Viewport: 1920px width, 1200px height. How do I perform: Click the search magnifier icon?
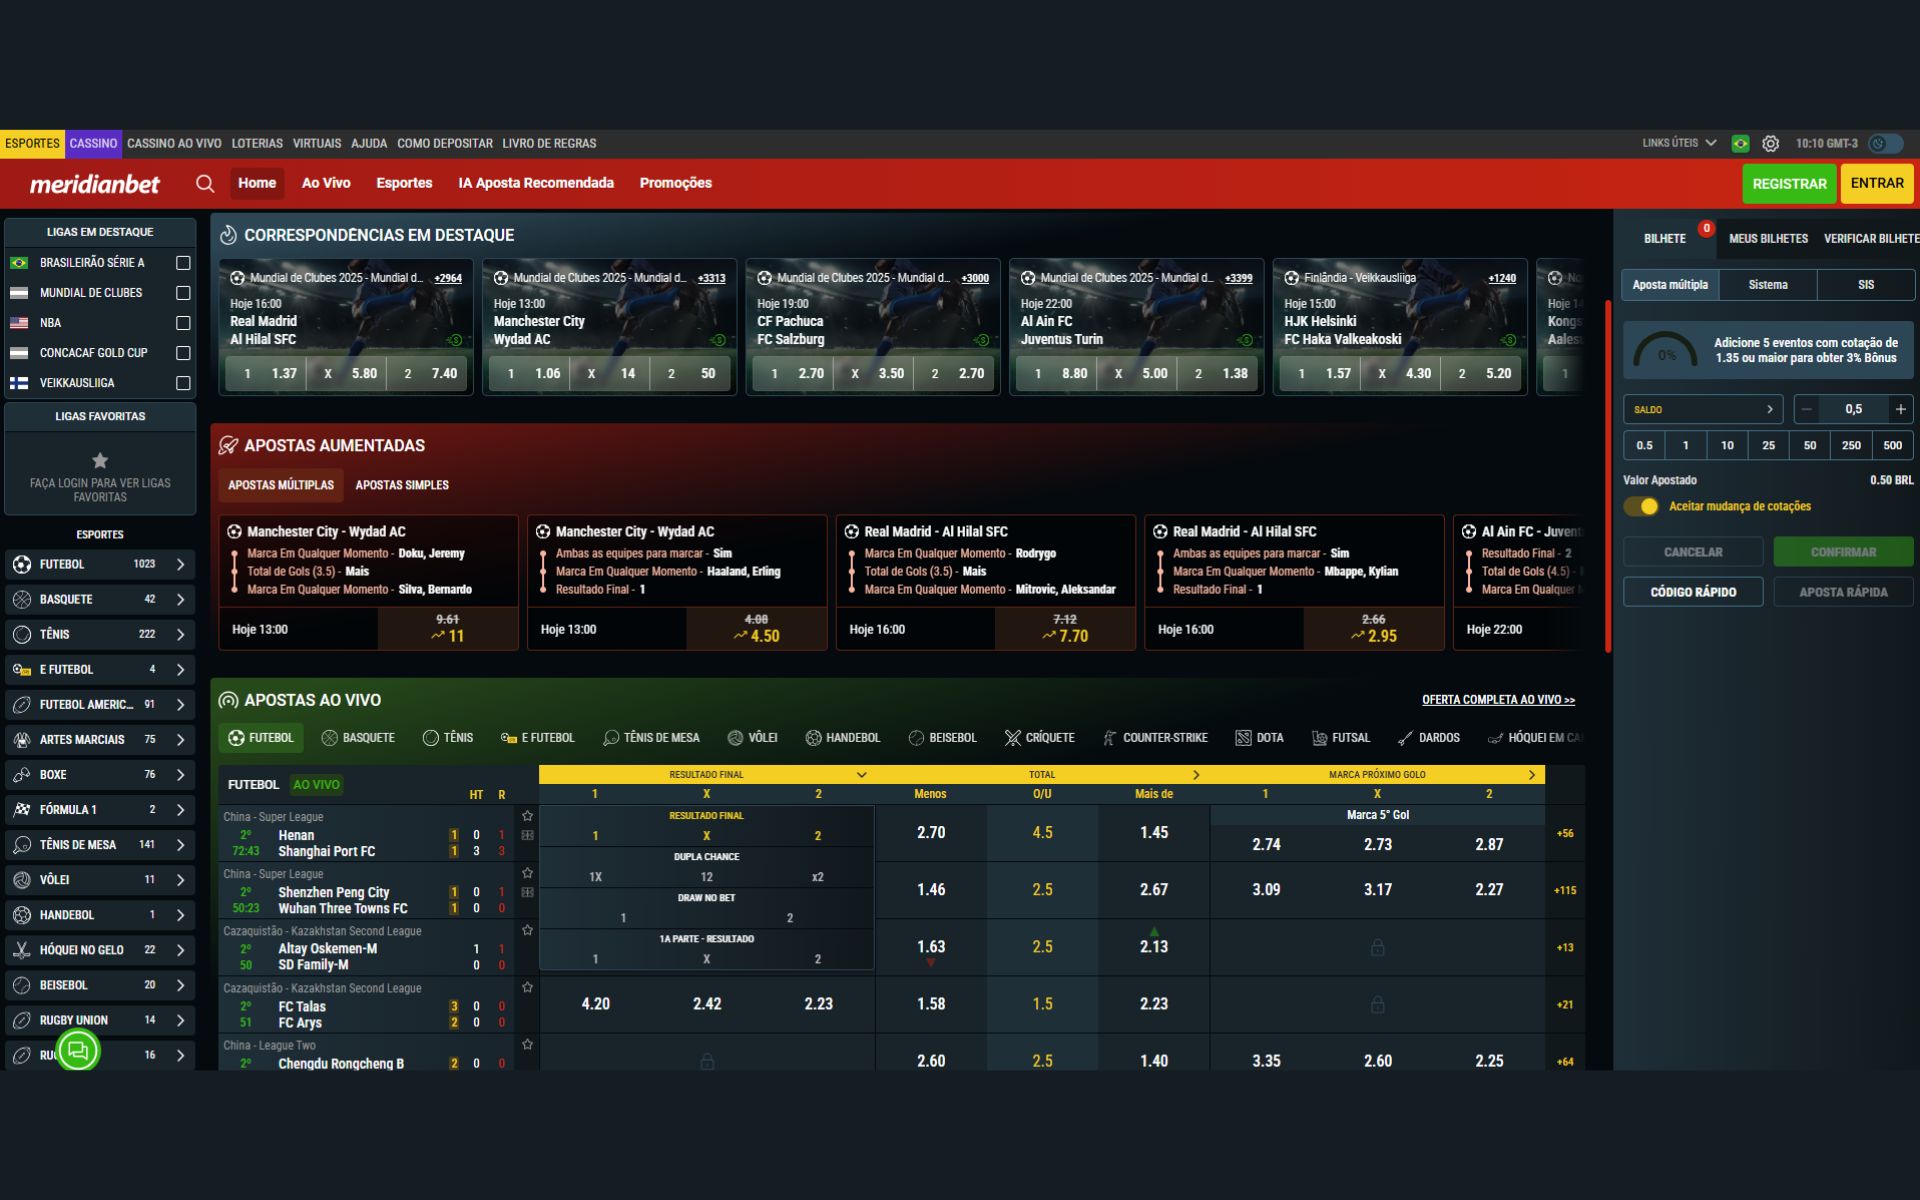(x=205, y=183)
